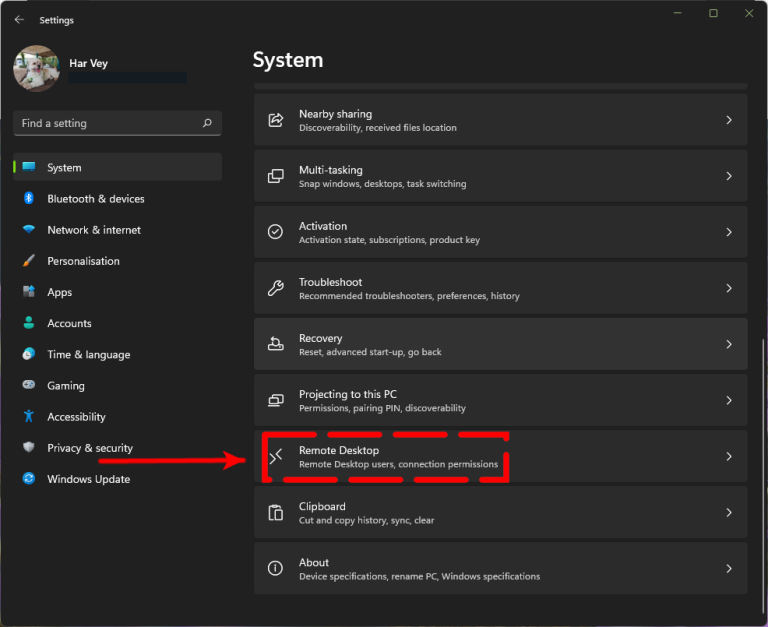Click the user profile picture
This screenshot has height=627, width=768.
click(36, 69)
